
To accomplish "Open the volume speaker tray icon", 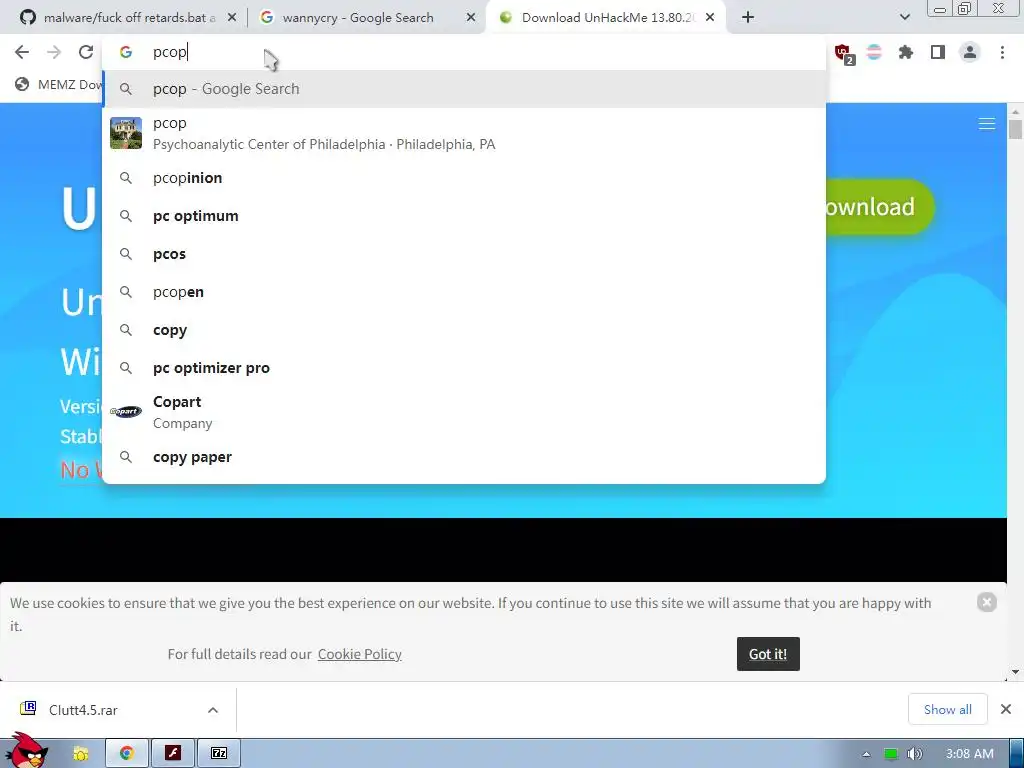I will pyautogui.click(x=915, y=754).
